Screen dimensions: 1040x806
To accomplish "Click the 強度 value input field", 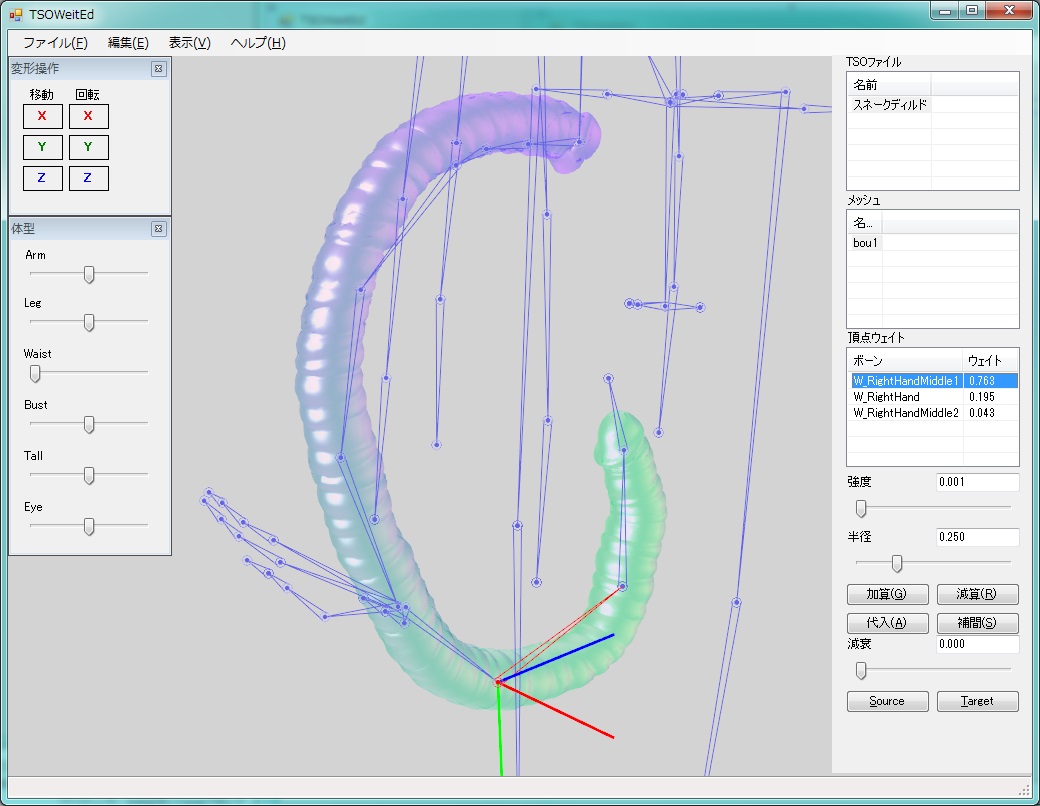I will (977, 482).
